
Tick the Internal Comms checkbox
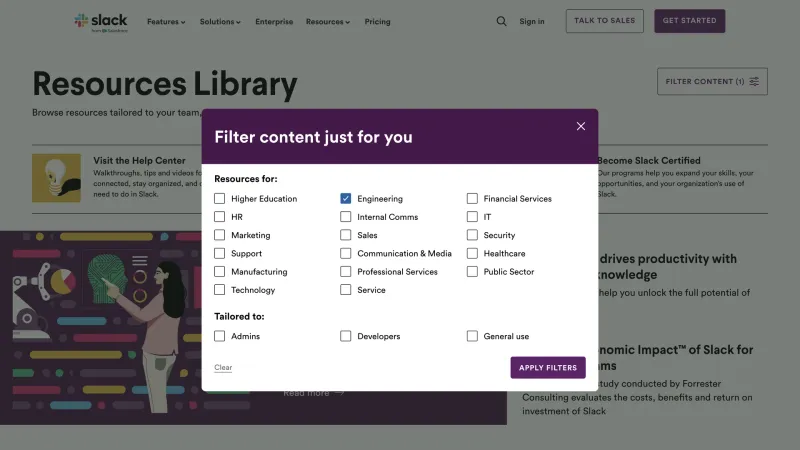(345, 217)
